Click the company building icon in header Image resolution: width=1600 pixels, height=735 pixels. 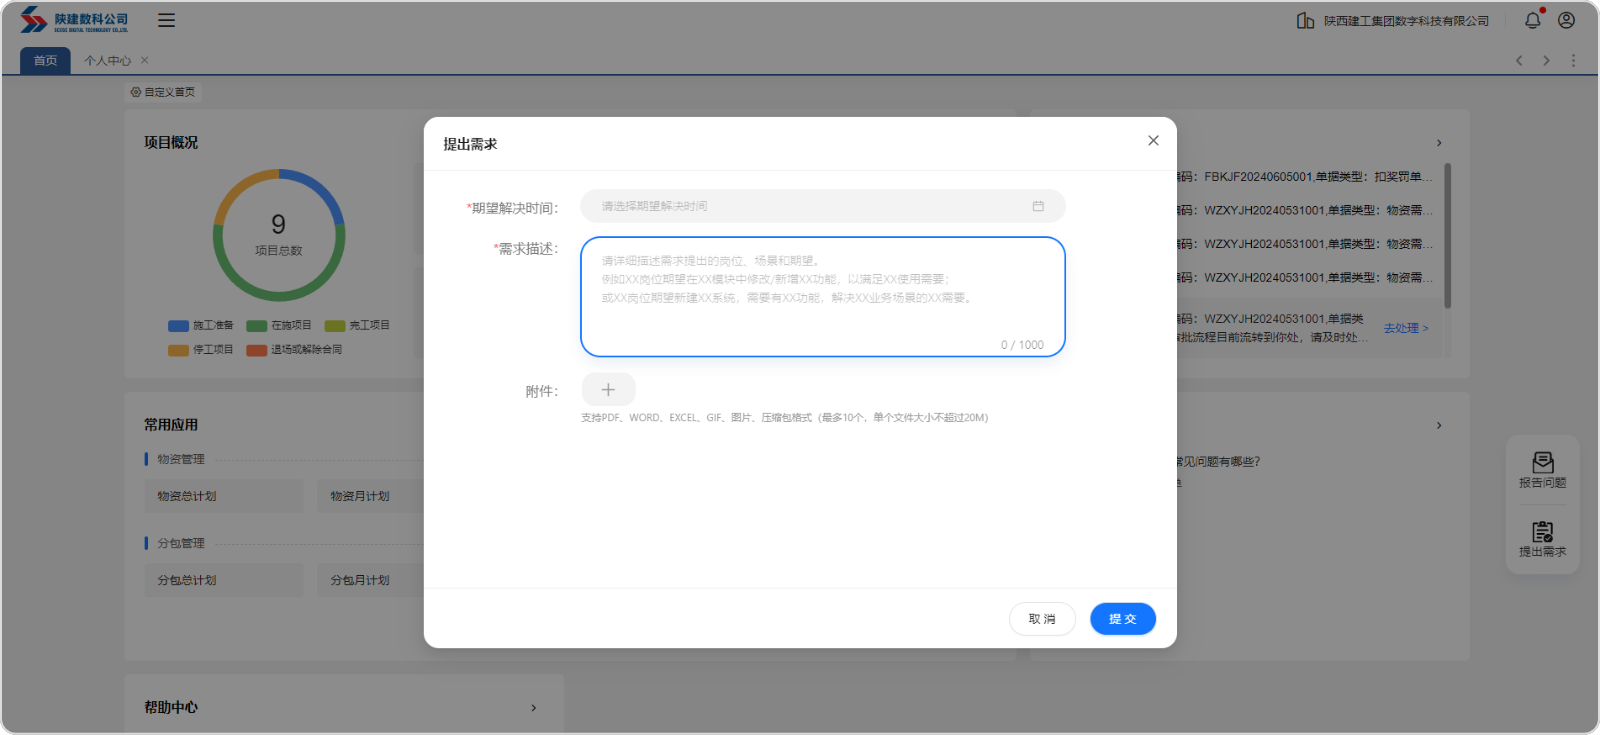point(1305,20)
